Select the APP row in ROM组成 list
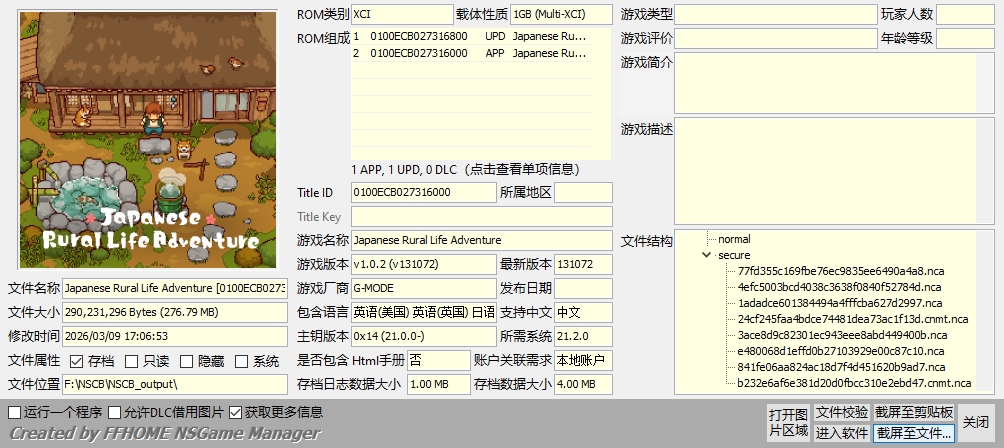The height and width of the screenshot is (448, 1004). pyautogui.click(x=468, y=53)
